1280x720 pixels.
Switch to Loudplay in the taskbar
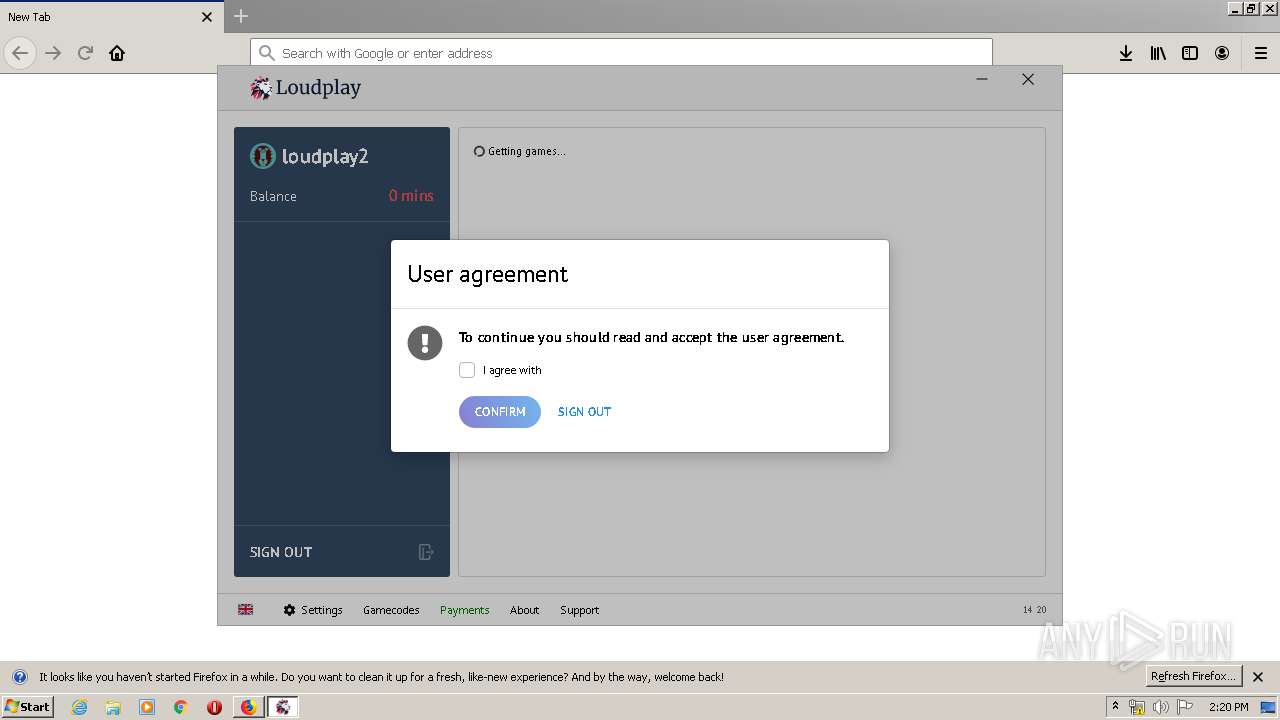tap(283, 707)
